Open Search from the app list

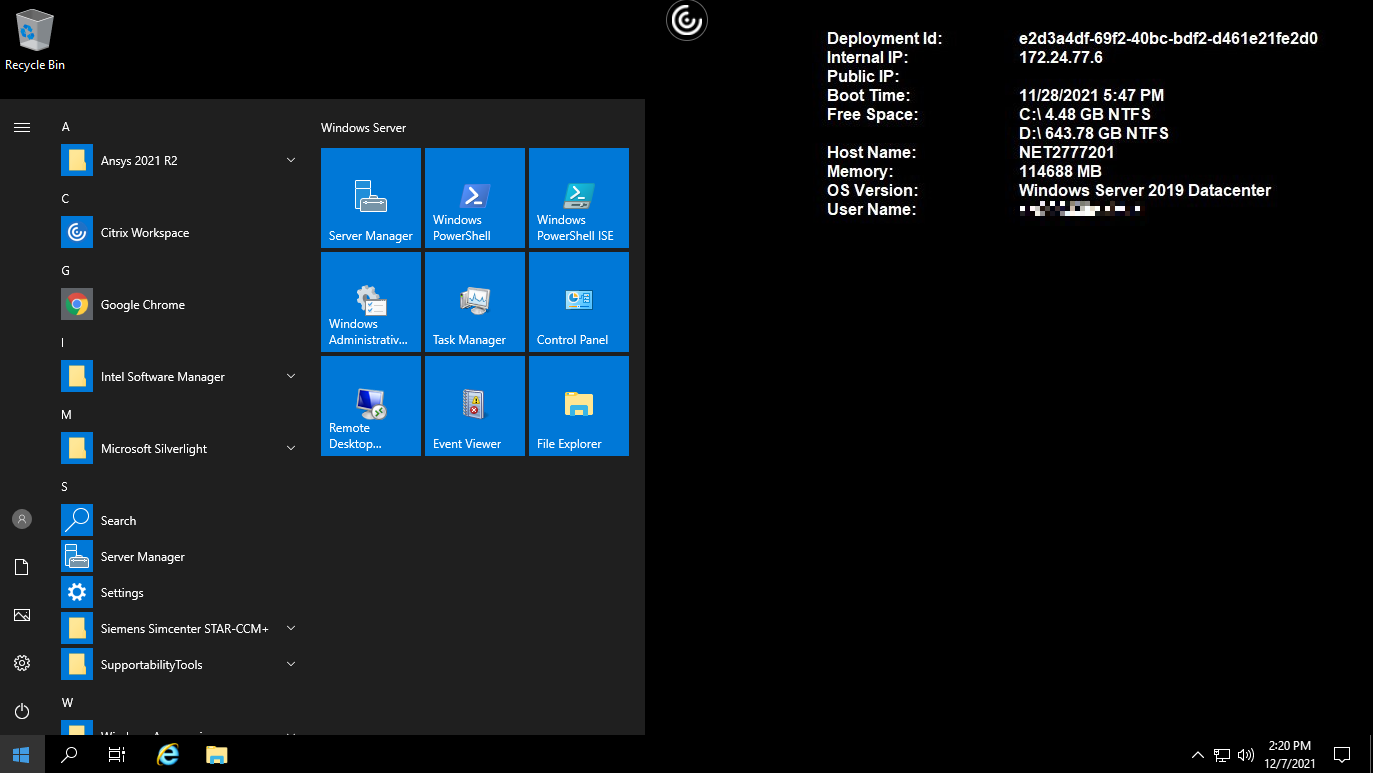180,521
